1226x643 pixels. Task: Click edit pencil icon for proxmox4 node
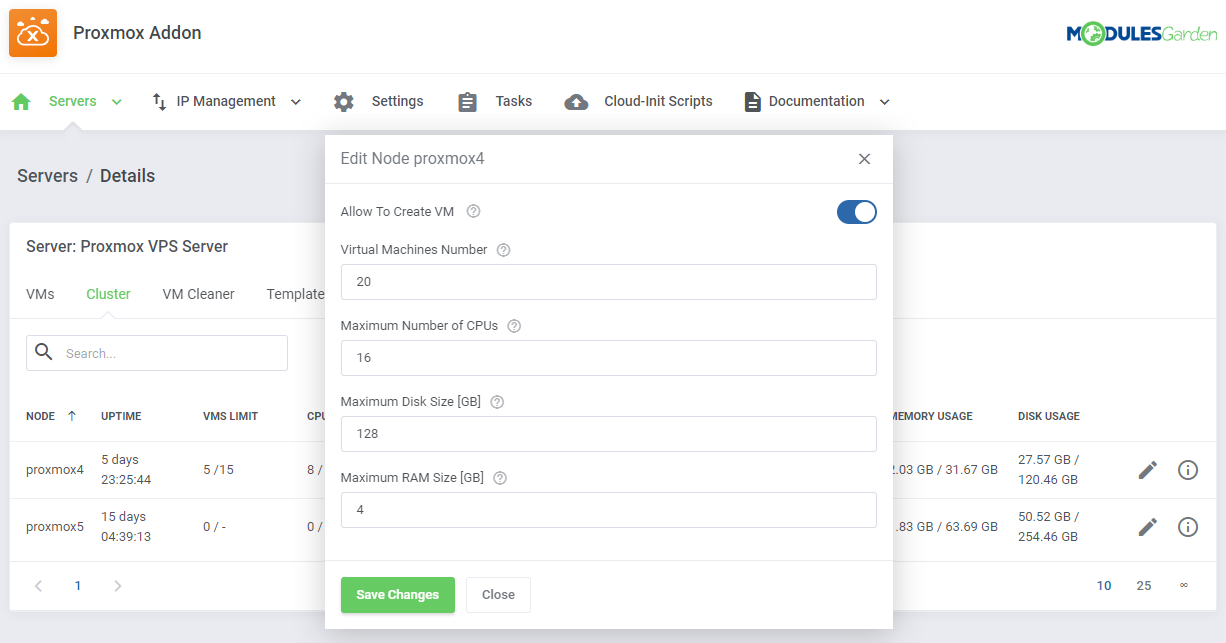pos(1148,470)
